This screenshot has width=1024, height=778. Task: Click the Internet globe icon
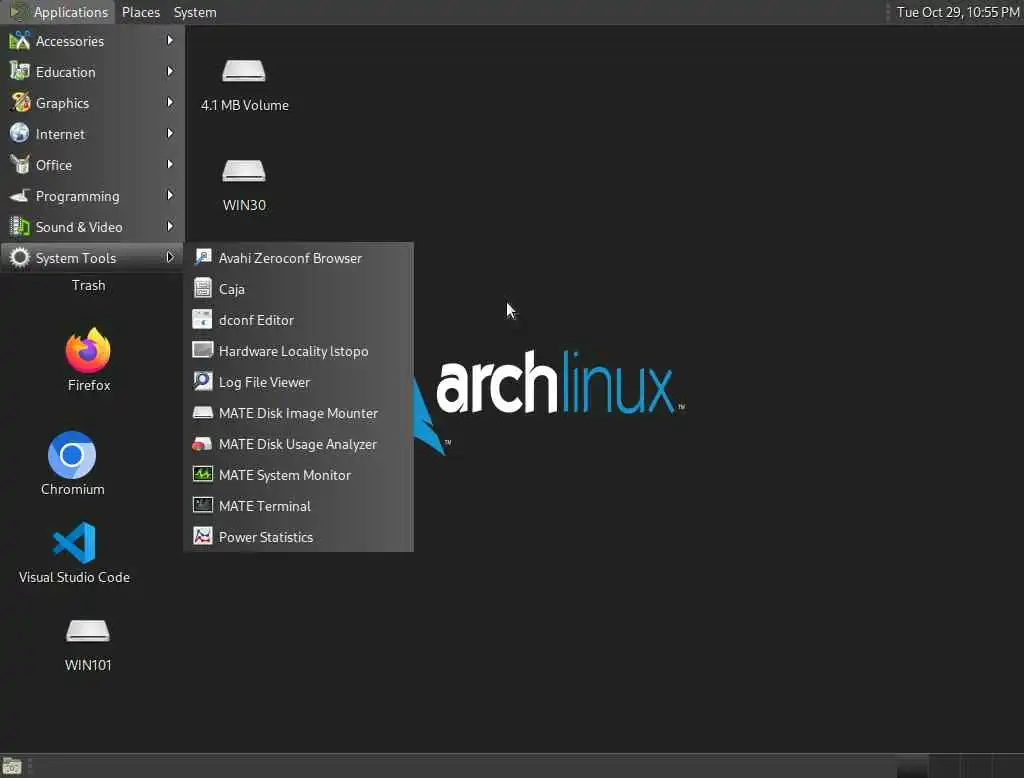(x=20, y=133)
